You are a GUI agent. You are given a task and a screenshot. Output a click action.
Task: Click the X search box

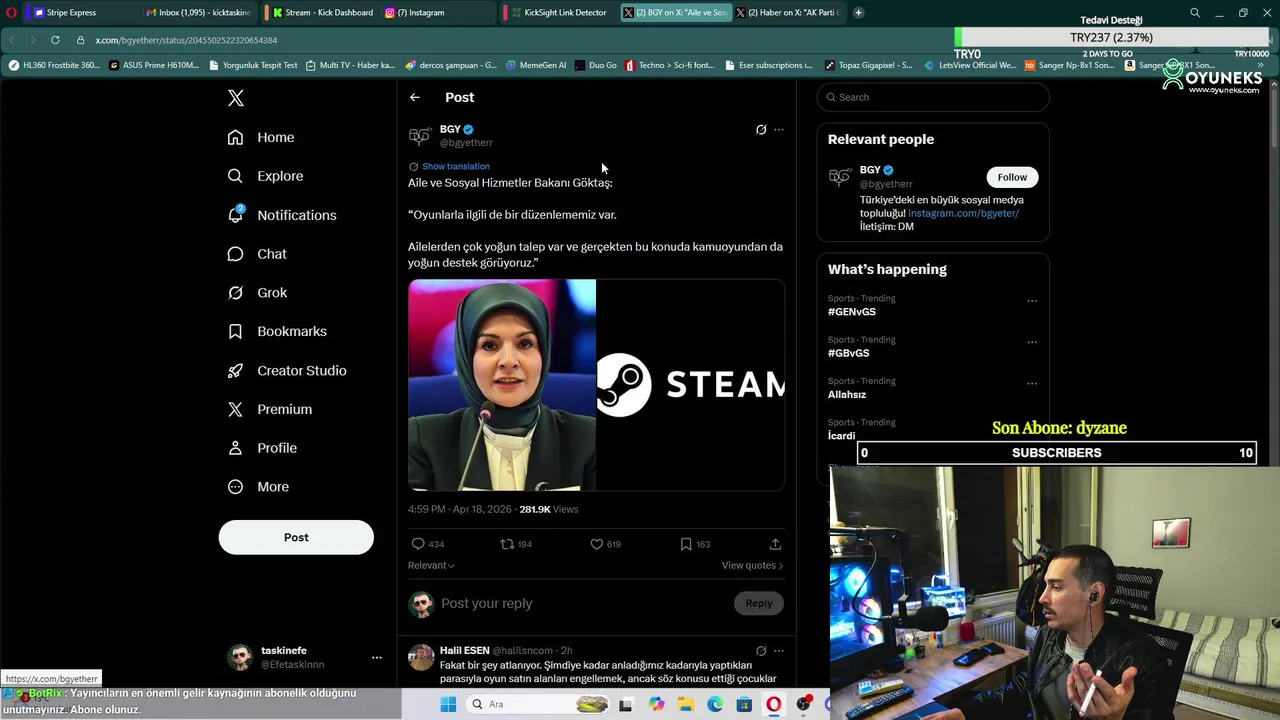point(933,97)
